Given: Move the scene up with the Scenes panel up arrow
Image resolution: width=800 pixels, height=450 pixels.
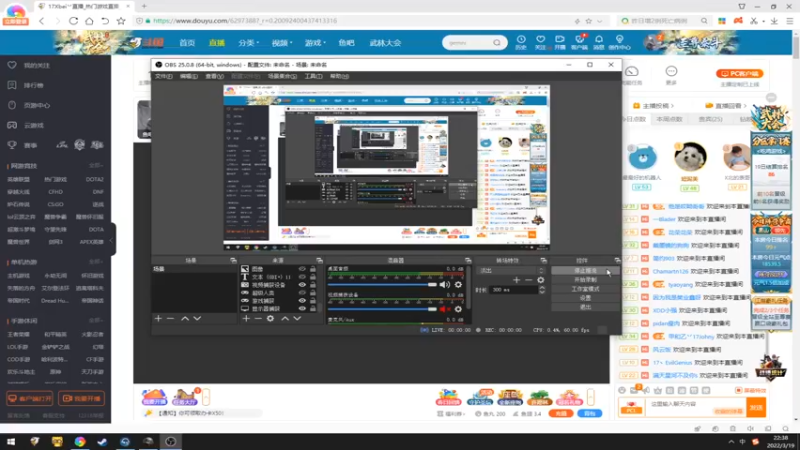Looking at the screenshot, I should [x=185, y=318].
